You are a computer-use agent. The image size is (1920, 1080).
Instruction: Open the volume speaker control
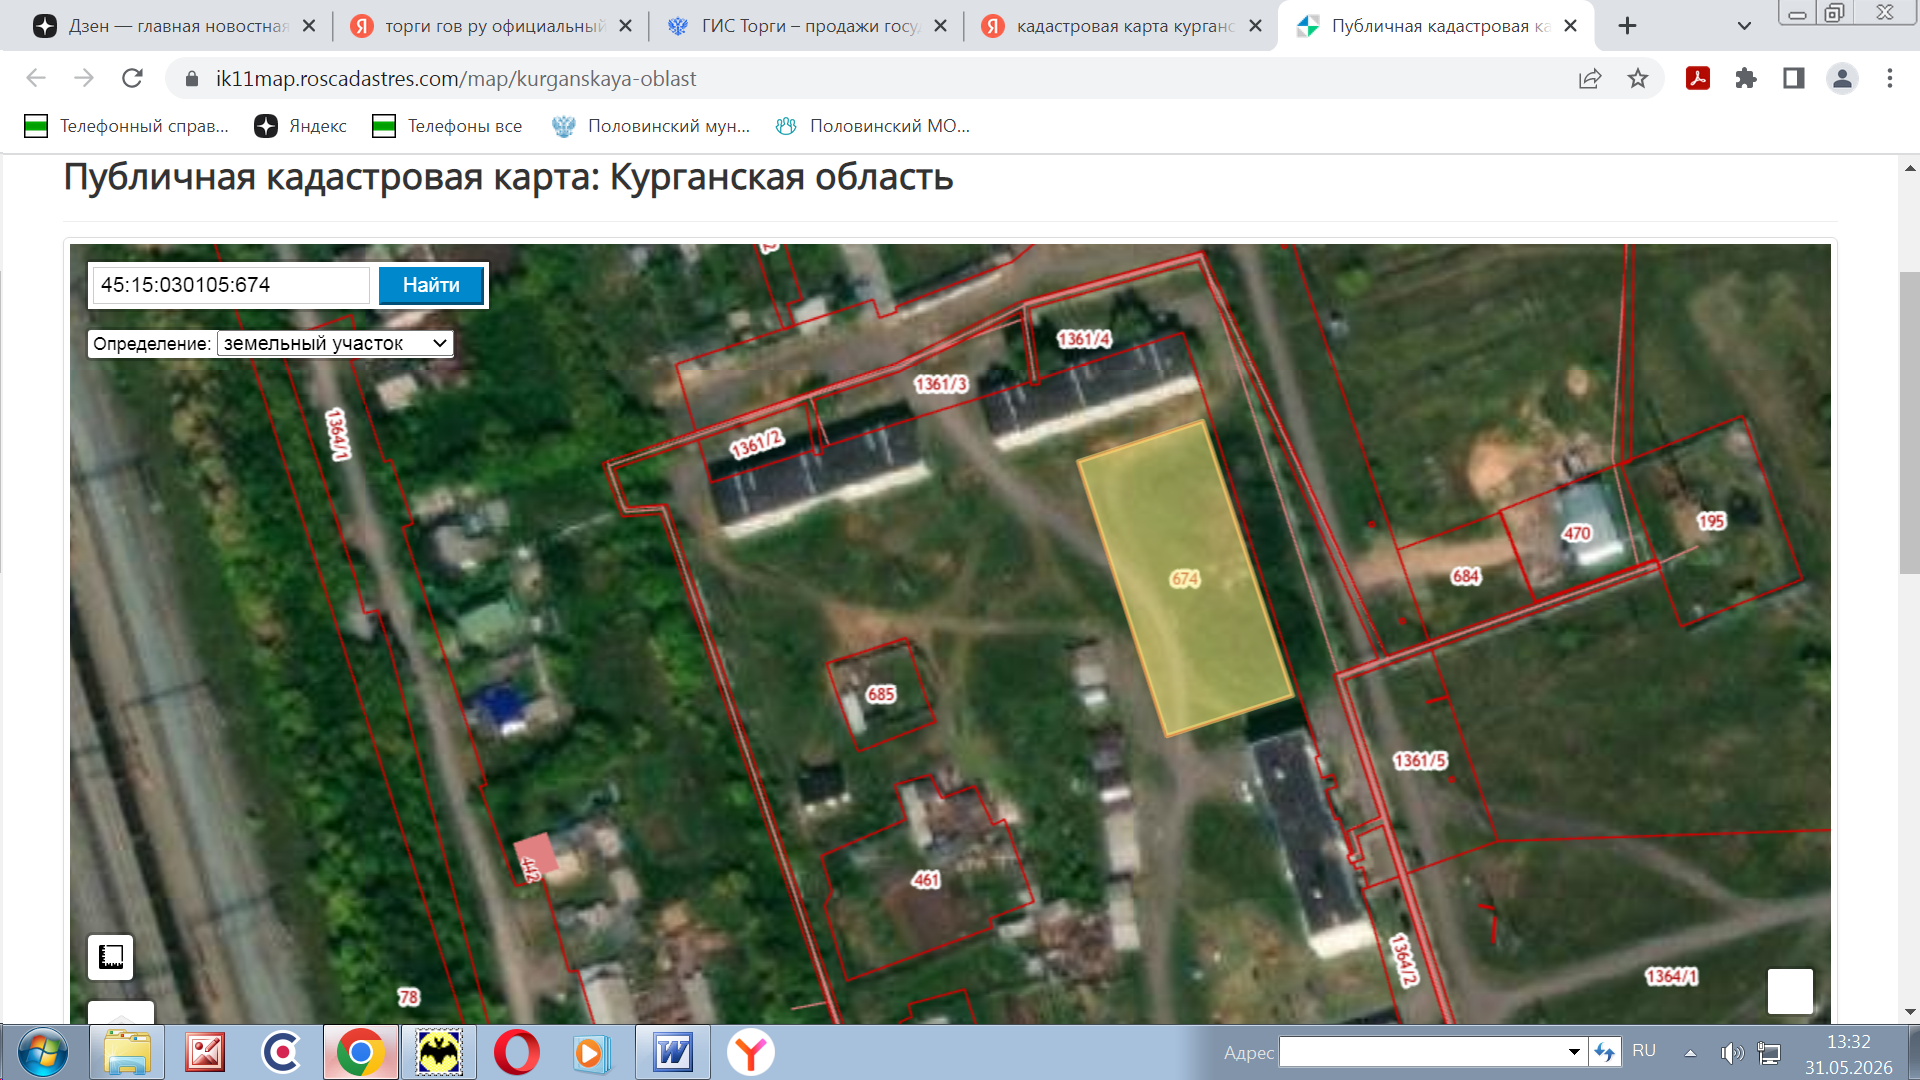pos(1731,1053)
